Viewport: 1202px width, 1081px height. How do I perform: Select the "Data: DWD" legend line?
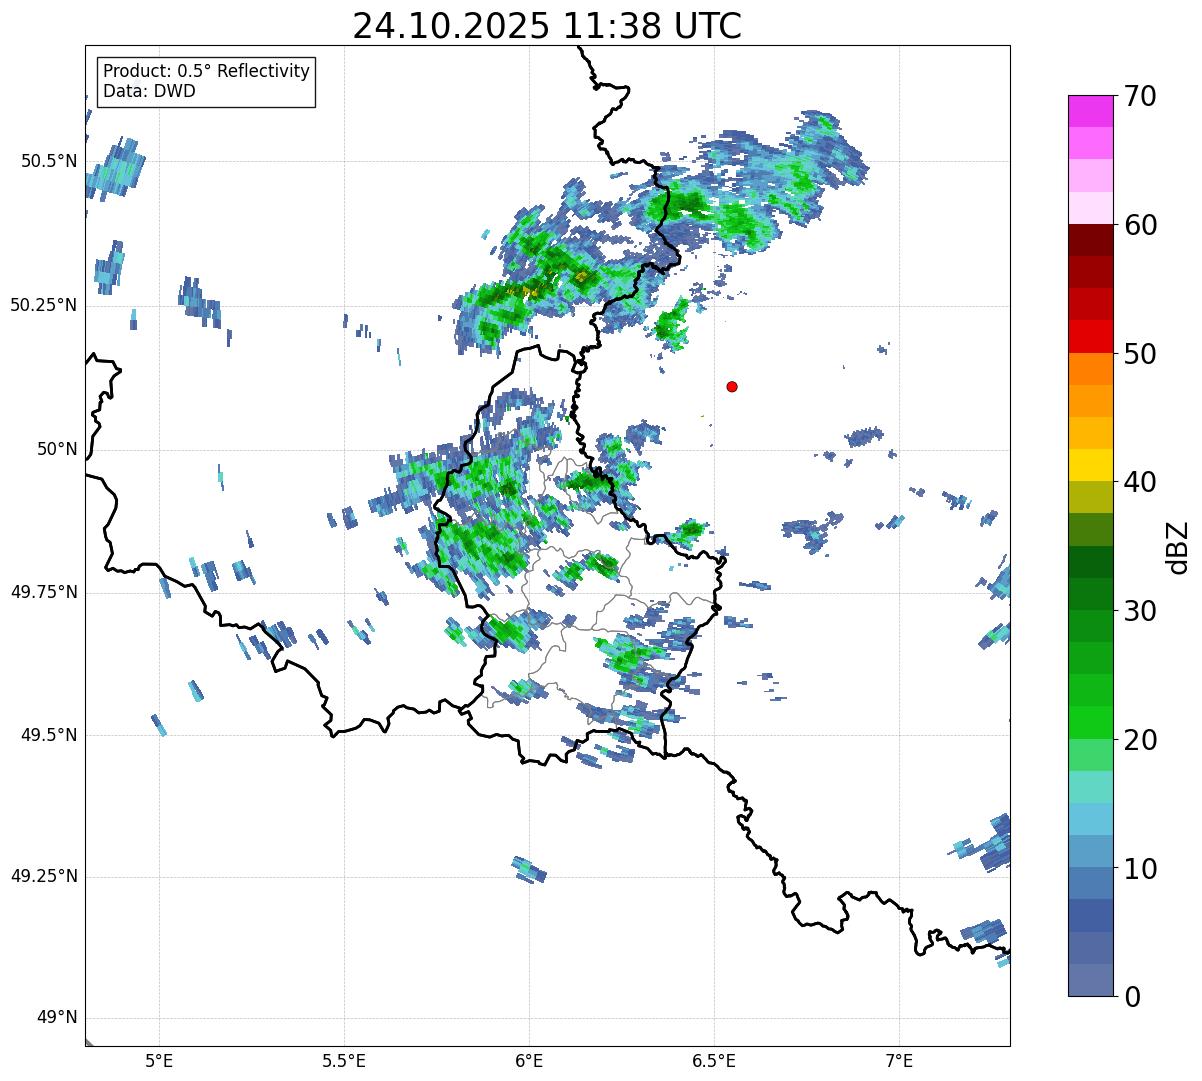[149, 91]
